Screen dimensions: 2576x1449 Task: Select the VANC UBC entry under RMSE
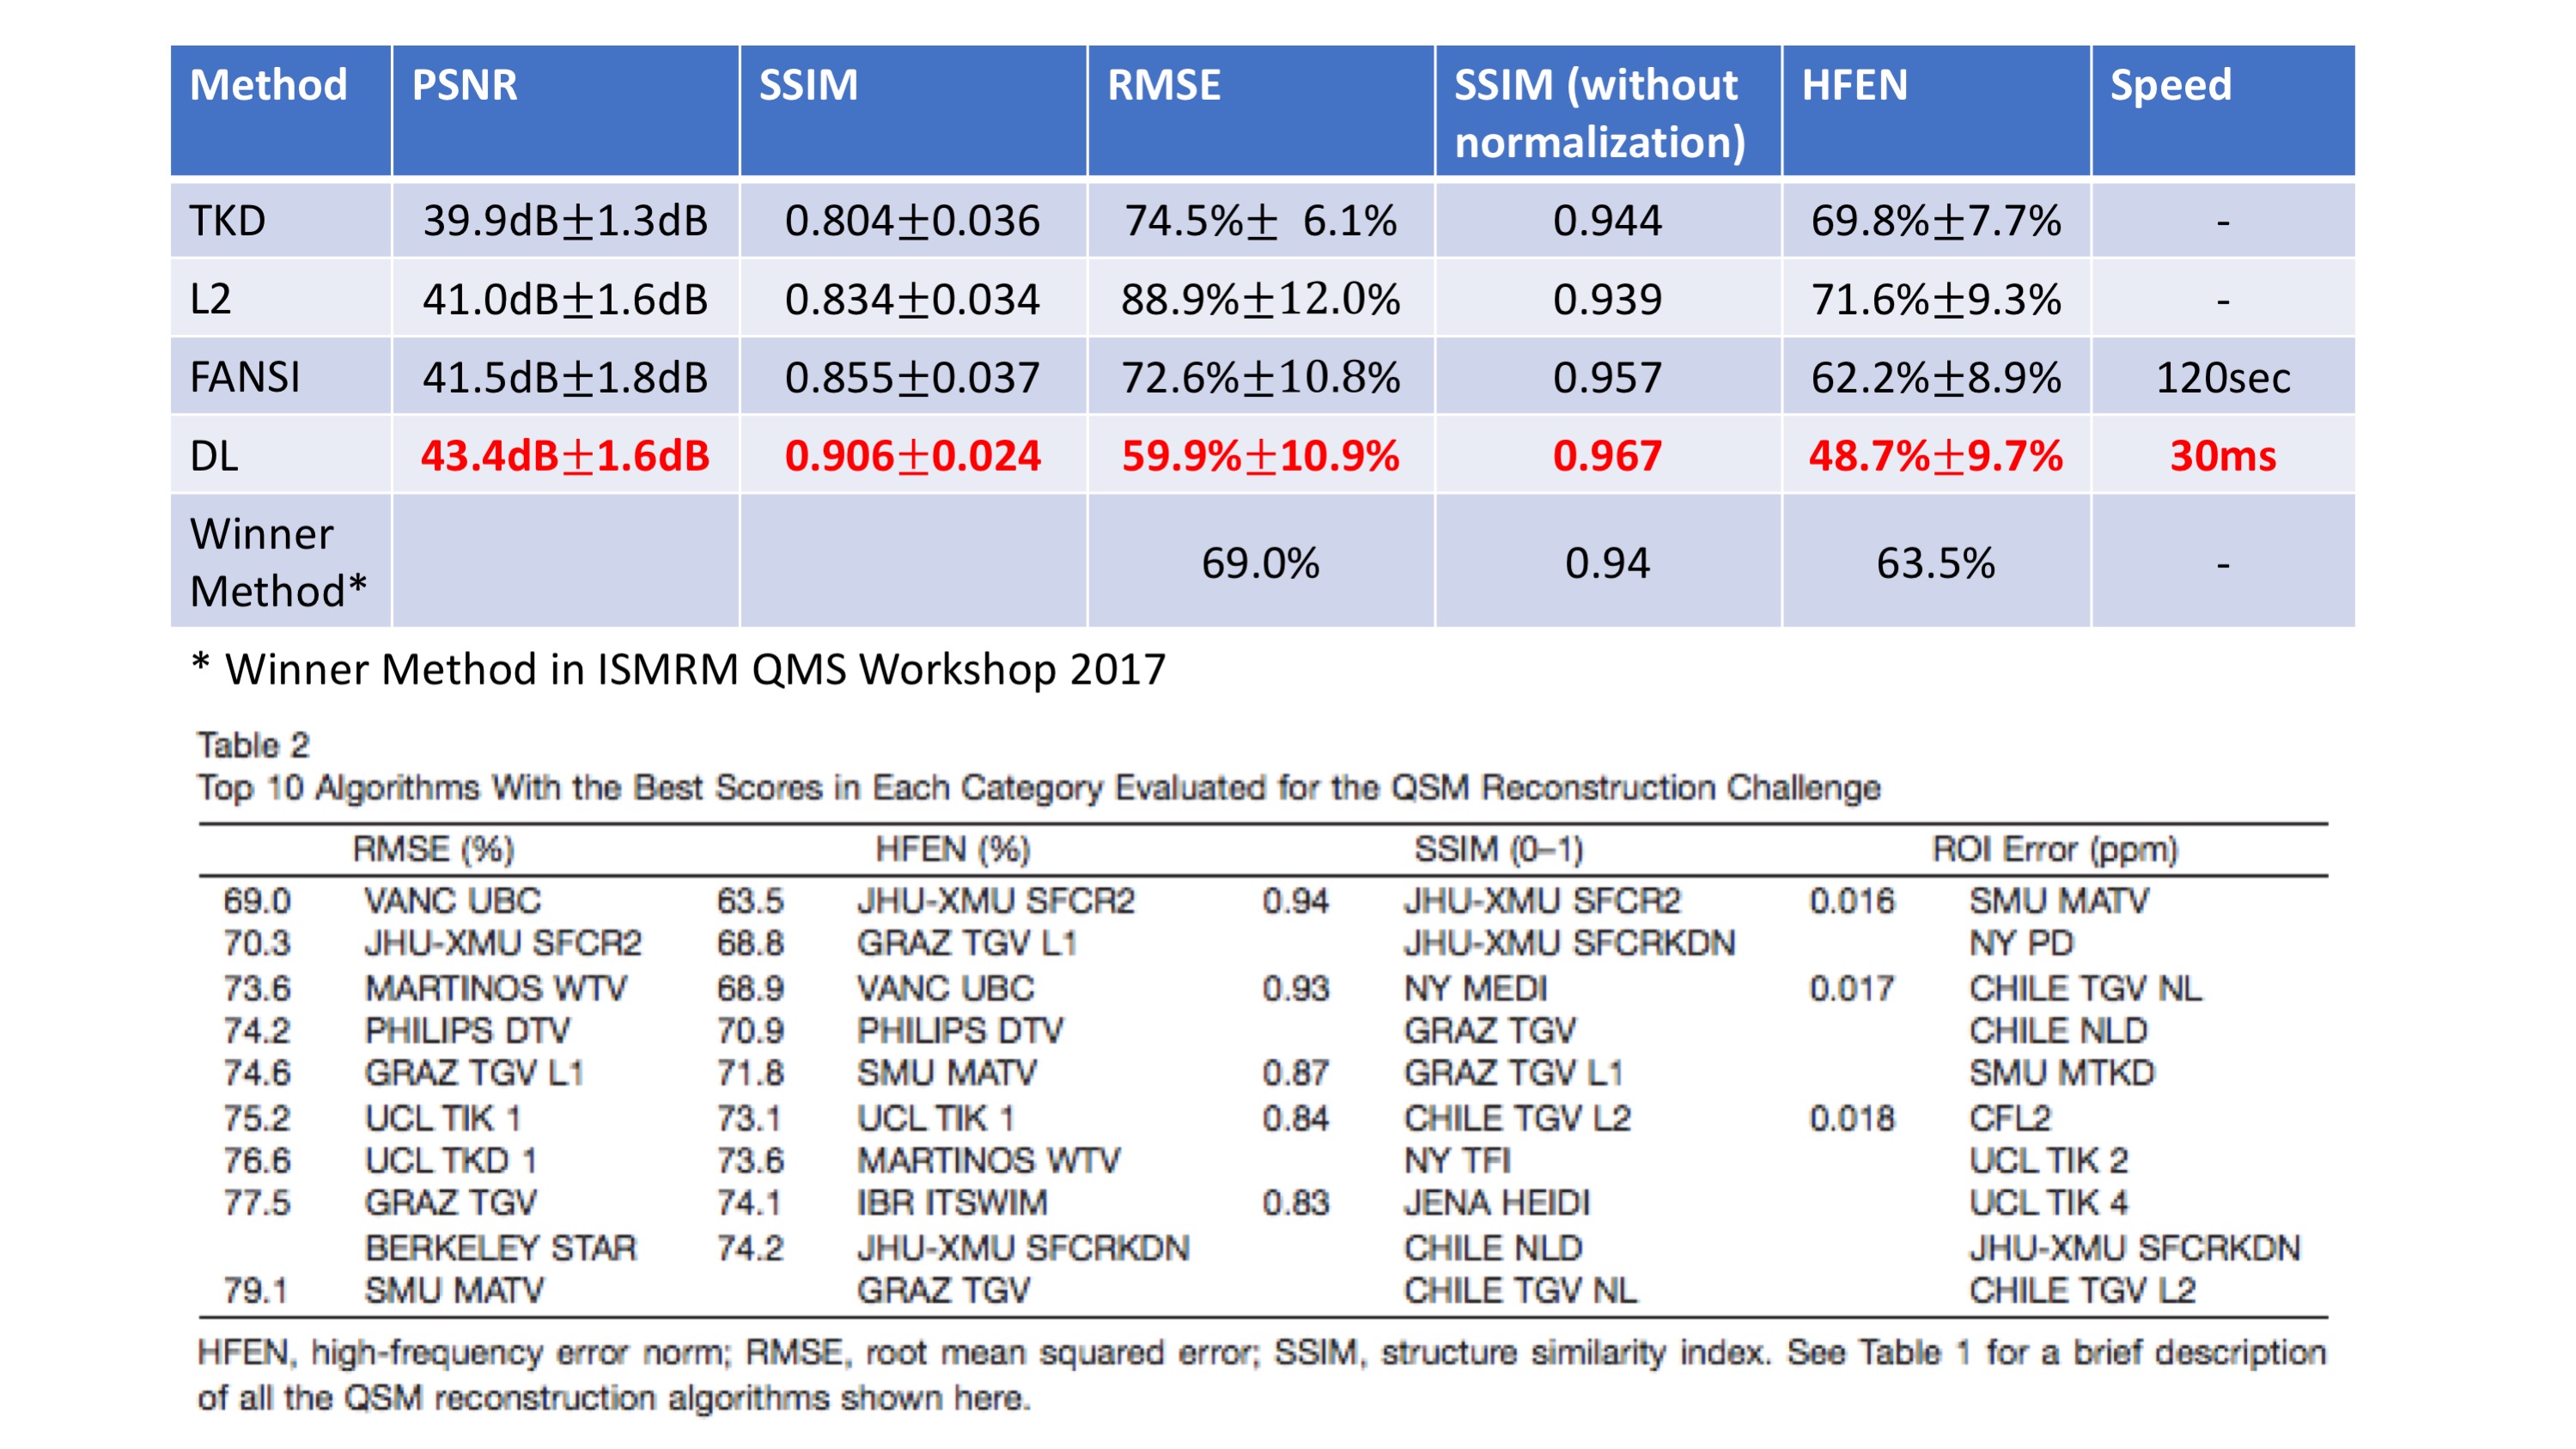(452, 901)
